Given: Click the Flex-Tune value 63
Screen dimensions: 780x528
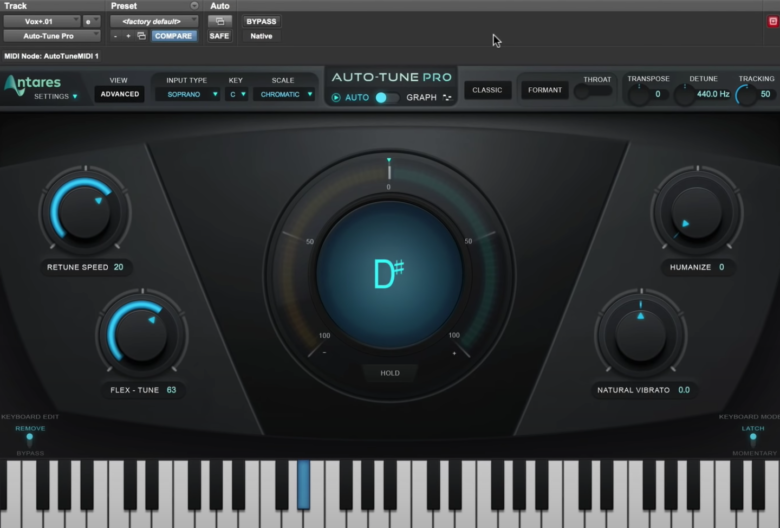Looking at the screenshot, I should coord(171,390).
